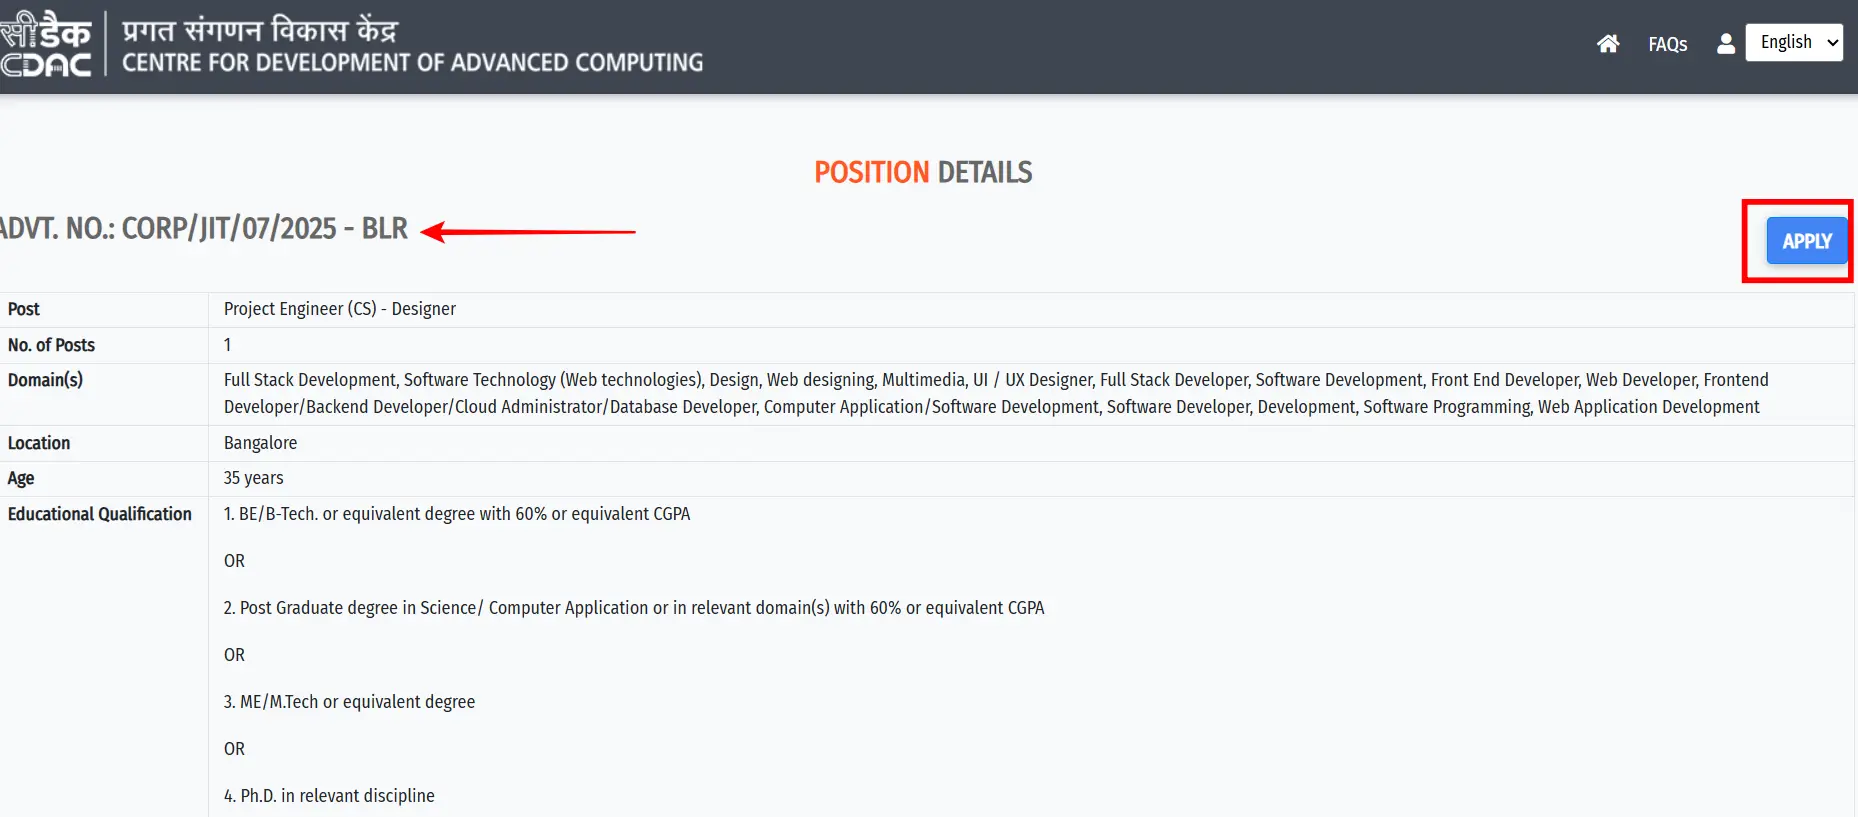Click the ADVT. NO. CORP/JIT/07/2025 - BLR heading
Screen dimensions: 1858x817
click(x=204, y=229)
